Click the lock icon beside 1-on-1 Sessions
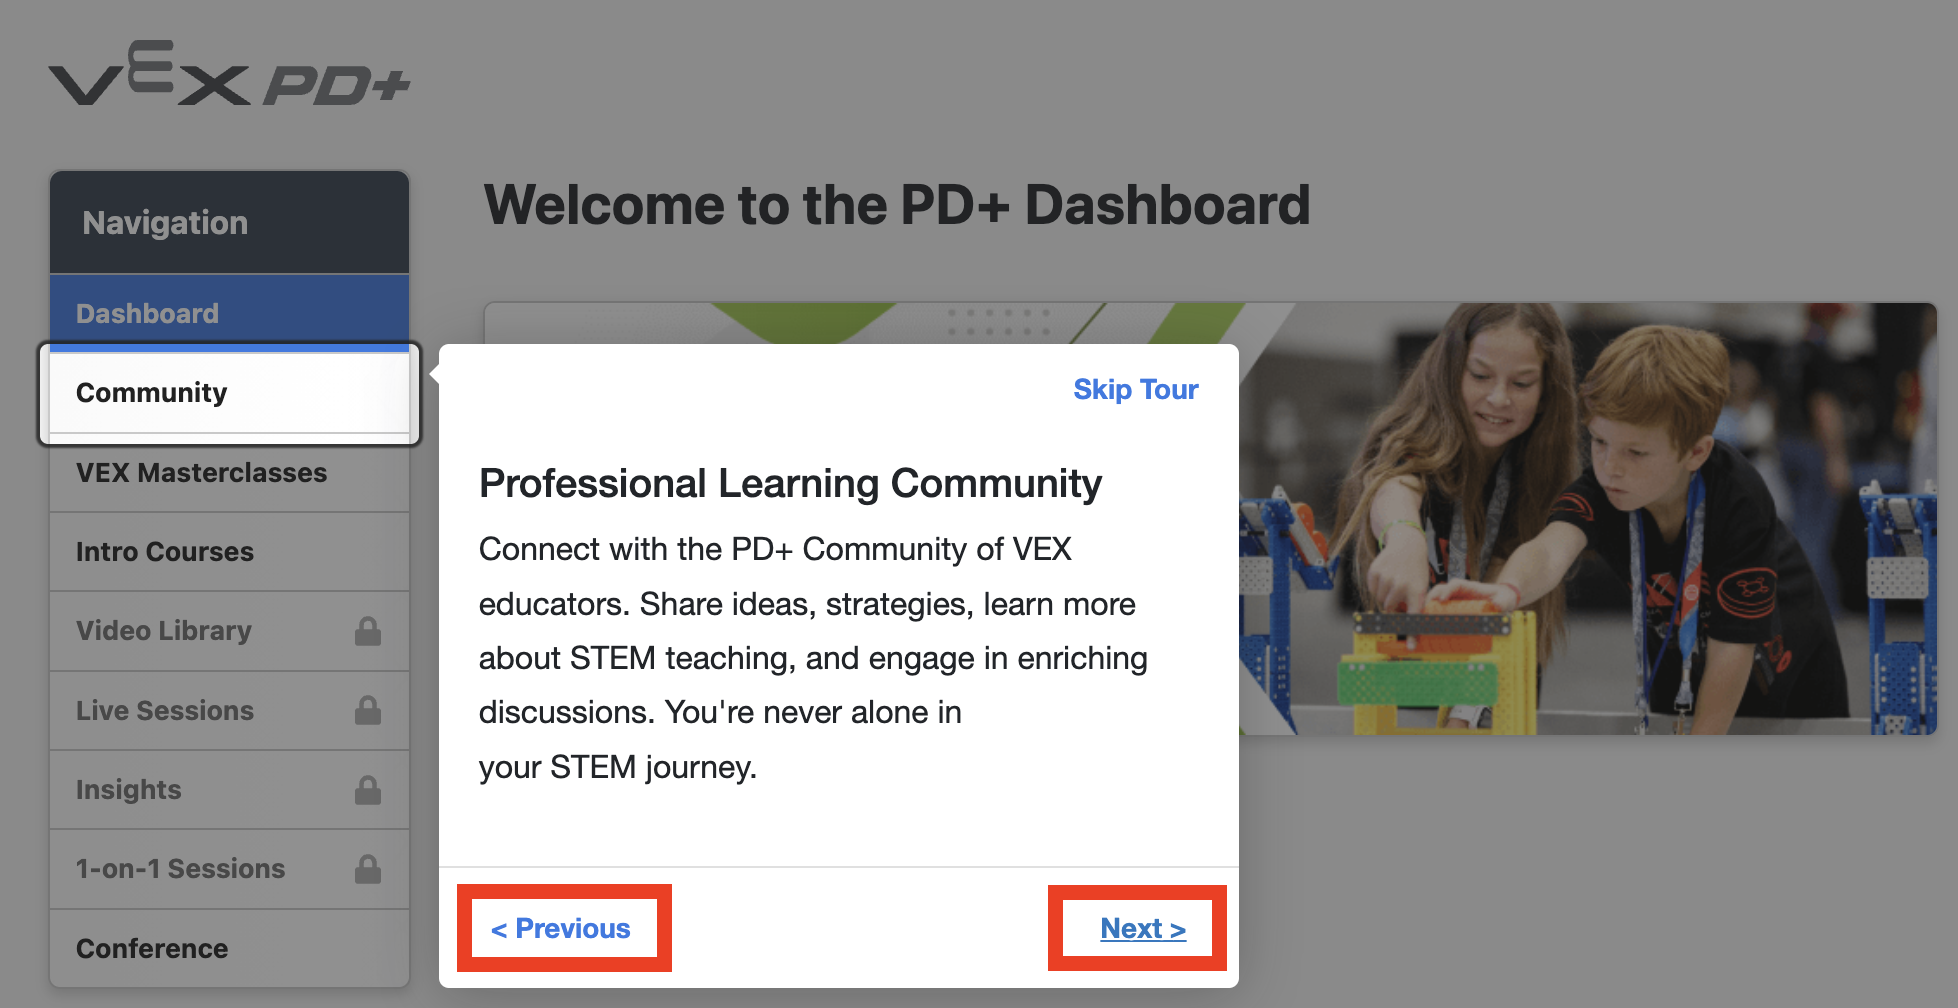The width and height of the screenshot is (1958, 1008). point(368,869)
